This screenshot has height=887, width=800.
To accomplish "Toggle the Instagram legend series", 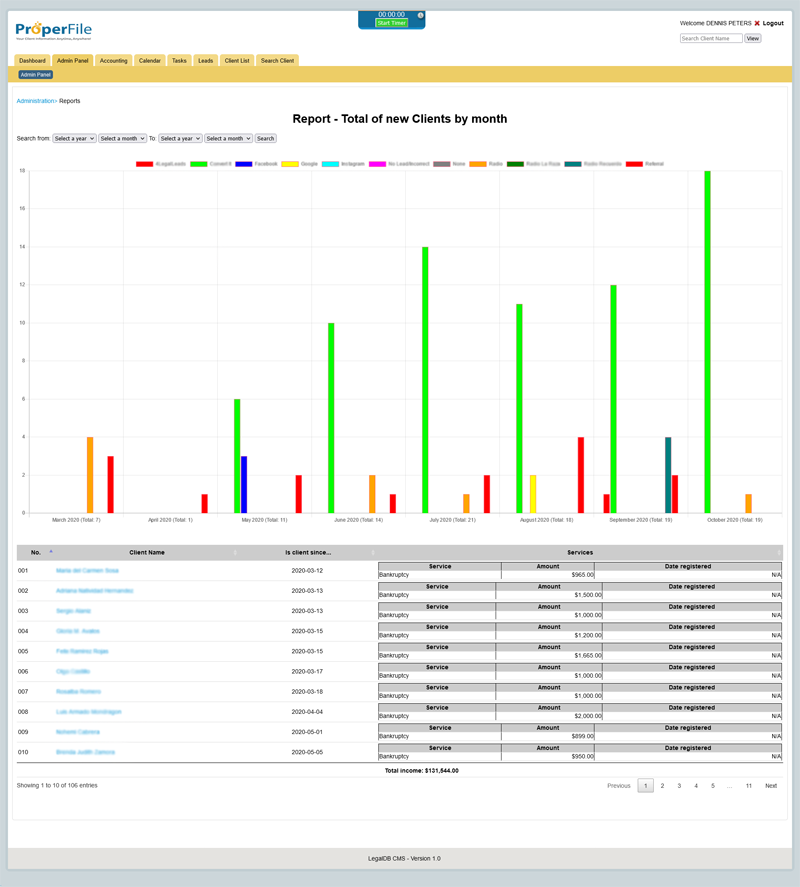I will click(x=344, y=163).
